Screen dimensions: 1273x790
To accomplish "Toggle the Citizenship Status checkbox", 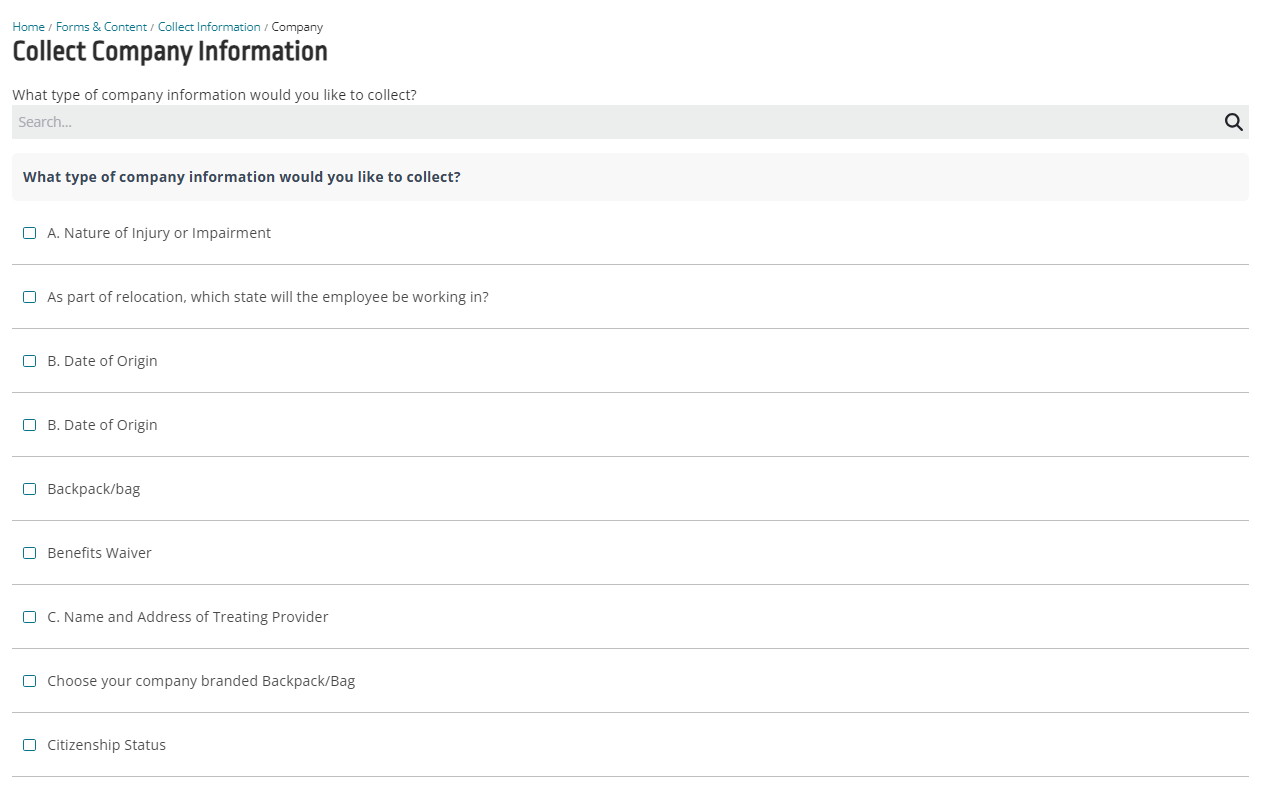I will click(29, 745).
